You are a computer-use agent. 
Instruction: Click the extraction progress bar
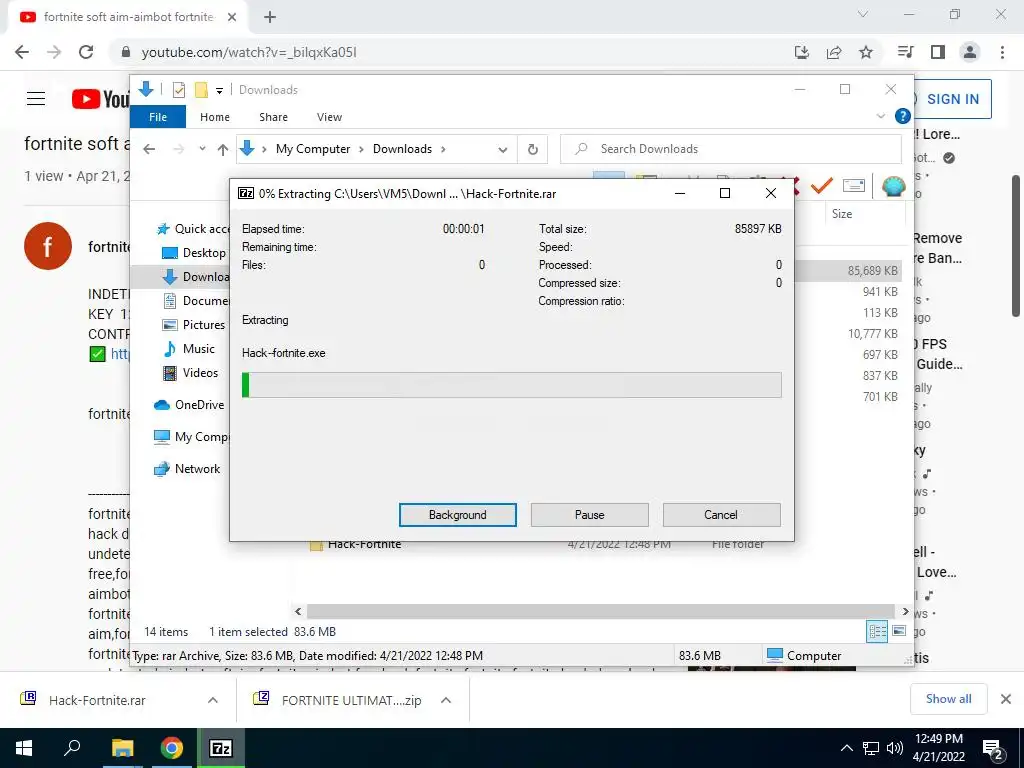click(511, 385)
